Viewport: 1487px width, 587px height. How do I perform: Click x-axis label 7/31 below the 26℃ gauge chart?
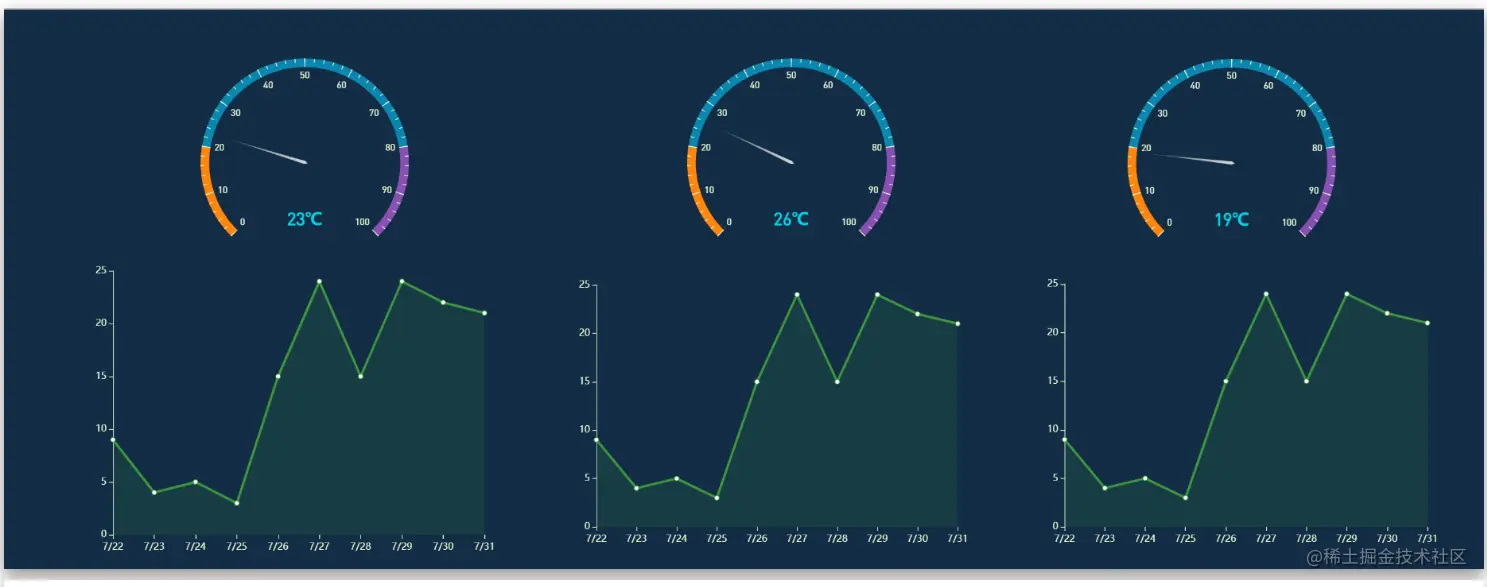[957, 538]
